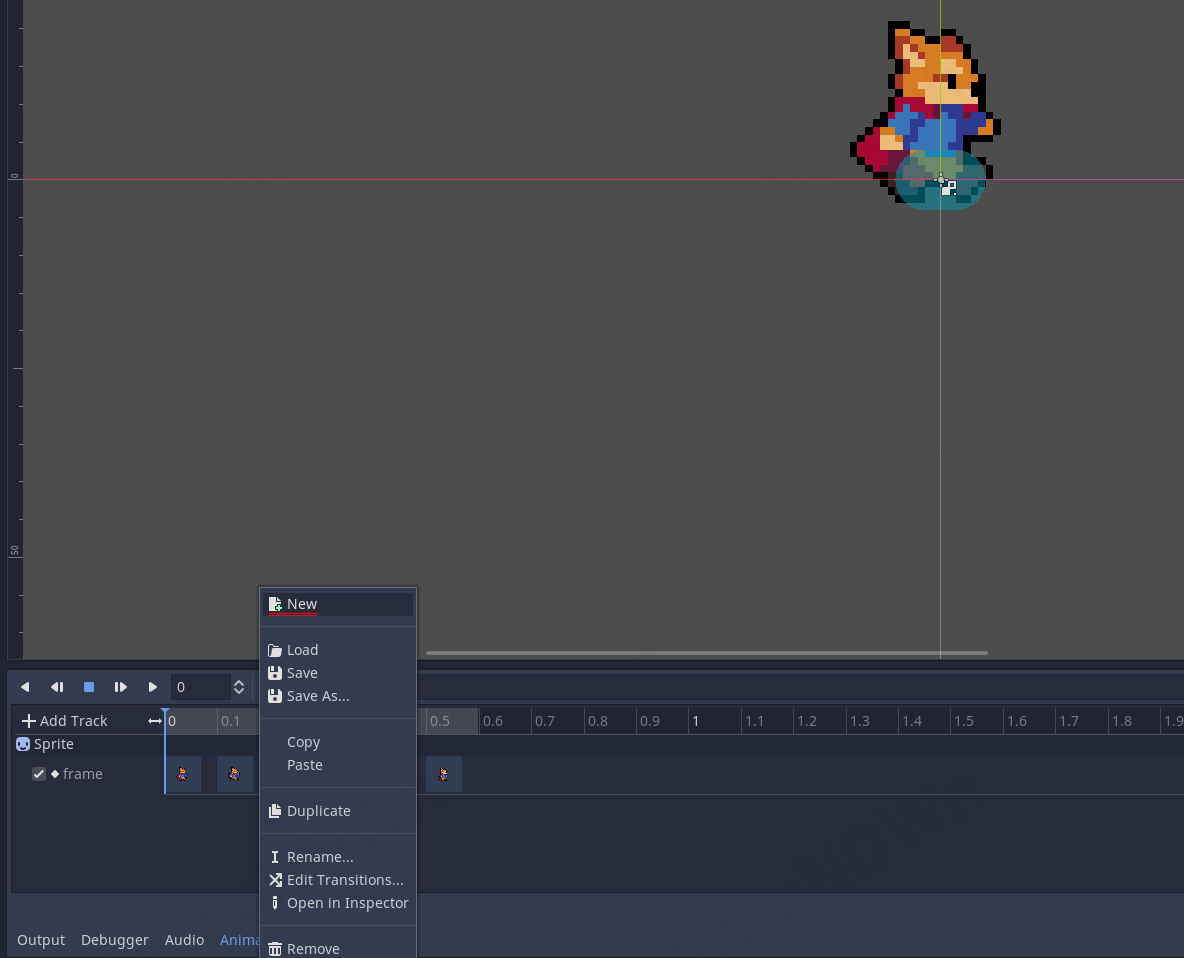Choose Open in Inspector menu entry

click(338, 903)
